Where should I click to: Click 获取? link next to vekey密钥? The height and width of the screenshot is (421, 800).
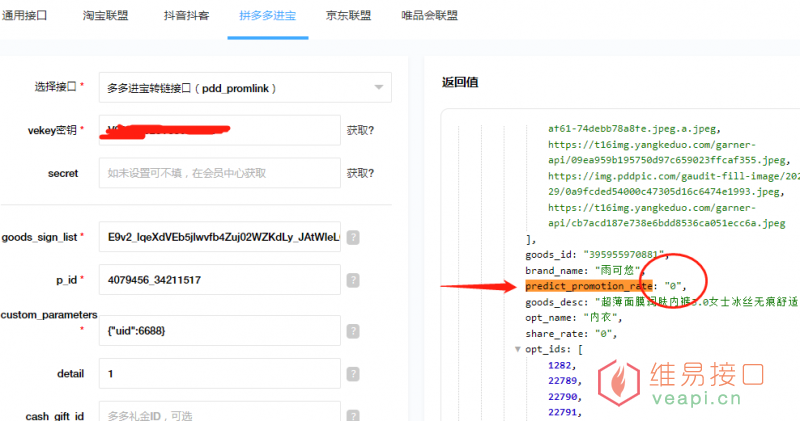point(360,131)
